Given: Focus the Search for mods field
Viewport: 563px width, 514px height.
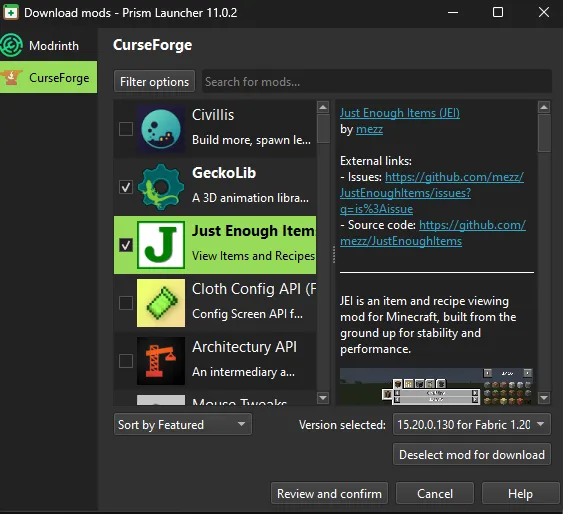Looking at the screenshot, I should (377, 81).
